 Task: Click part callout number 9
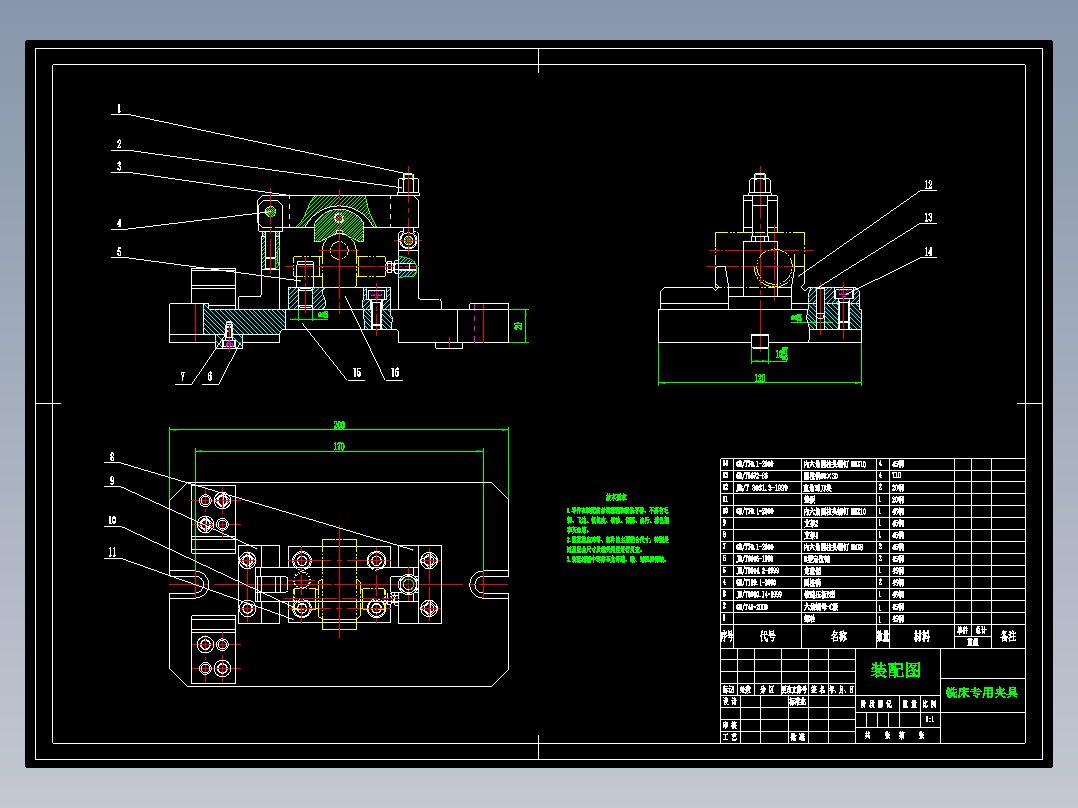click(x=112, y=481)
